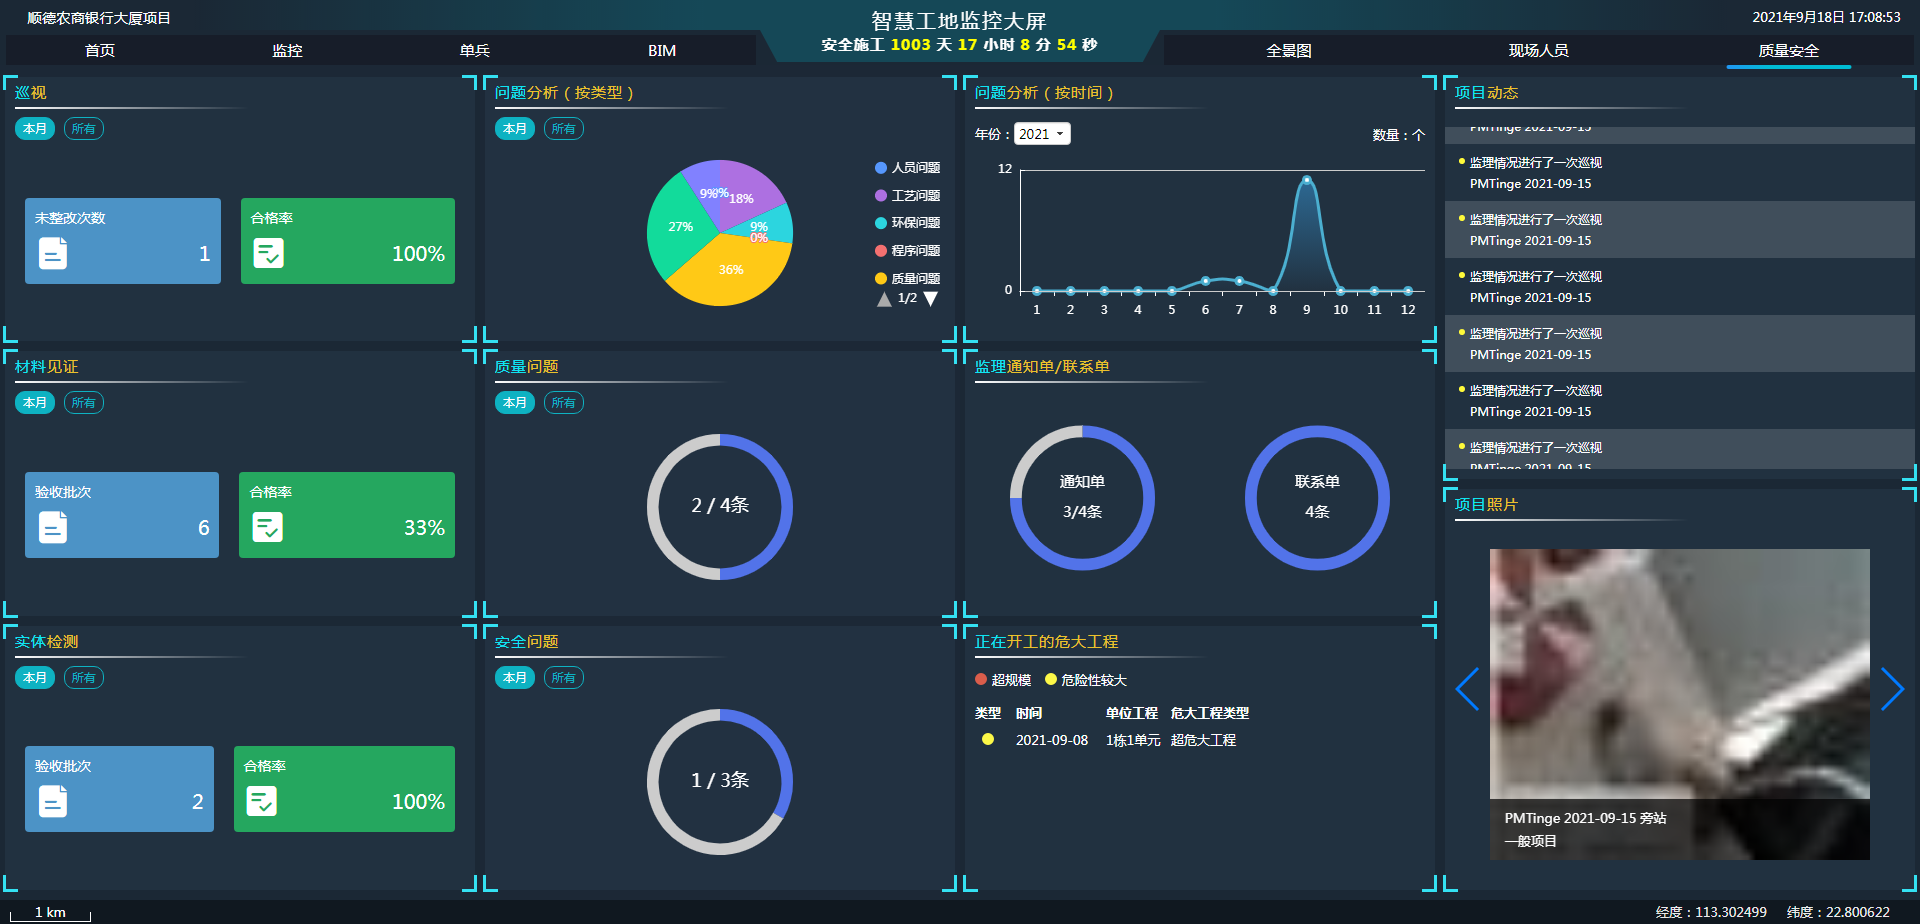The image size is (1920, 924).
Task: Open the BIM tab
Action: pyautogui.click(x=661, y=51)
